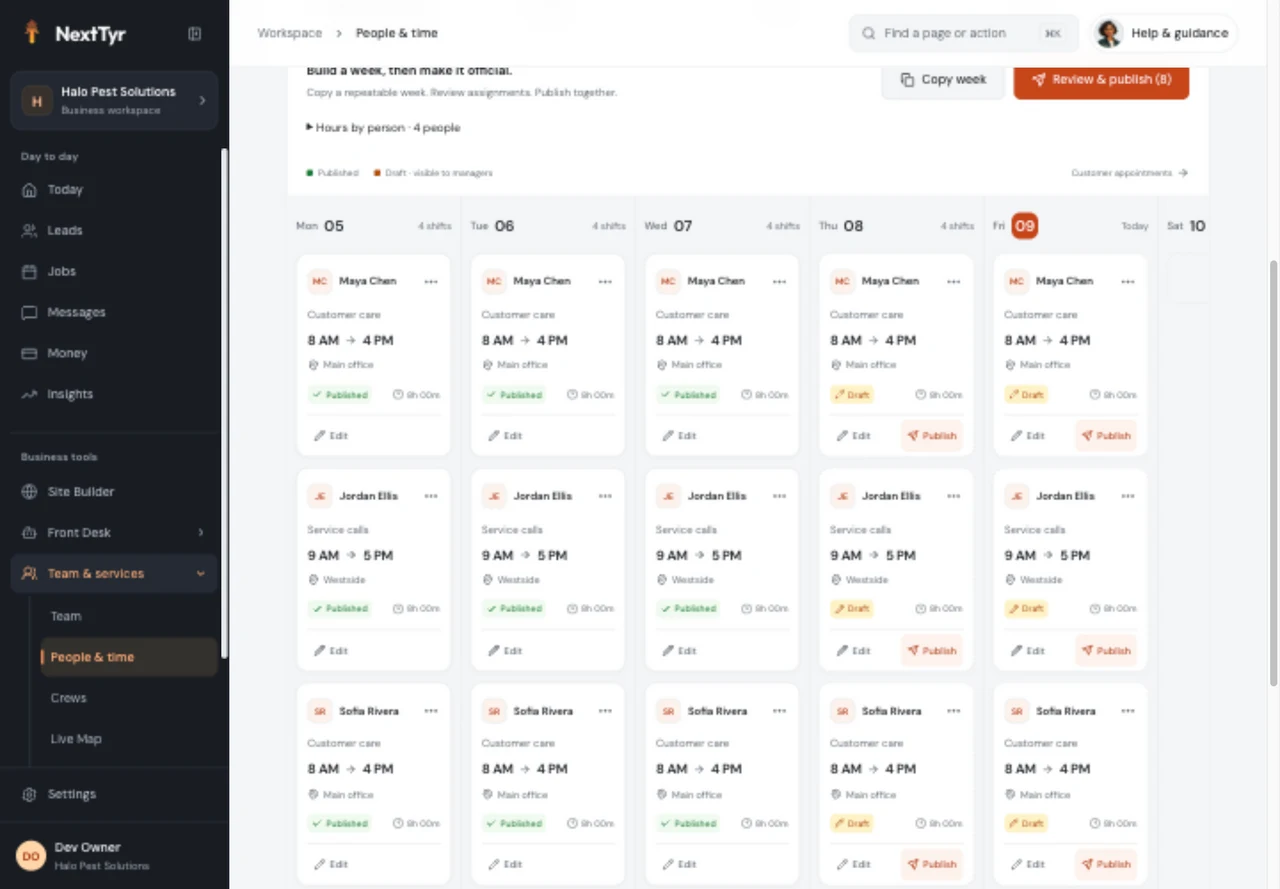This screenshot has height=889, width=1280.
Task: Open Sofia Rivera's Monday 05 shift options menu
Action: point(431,711)
